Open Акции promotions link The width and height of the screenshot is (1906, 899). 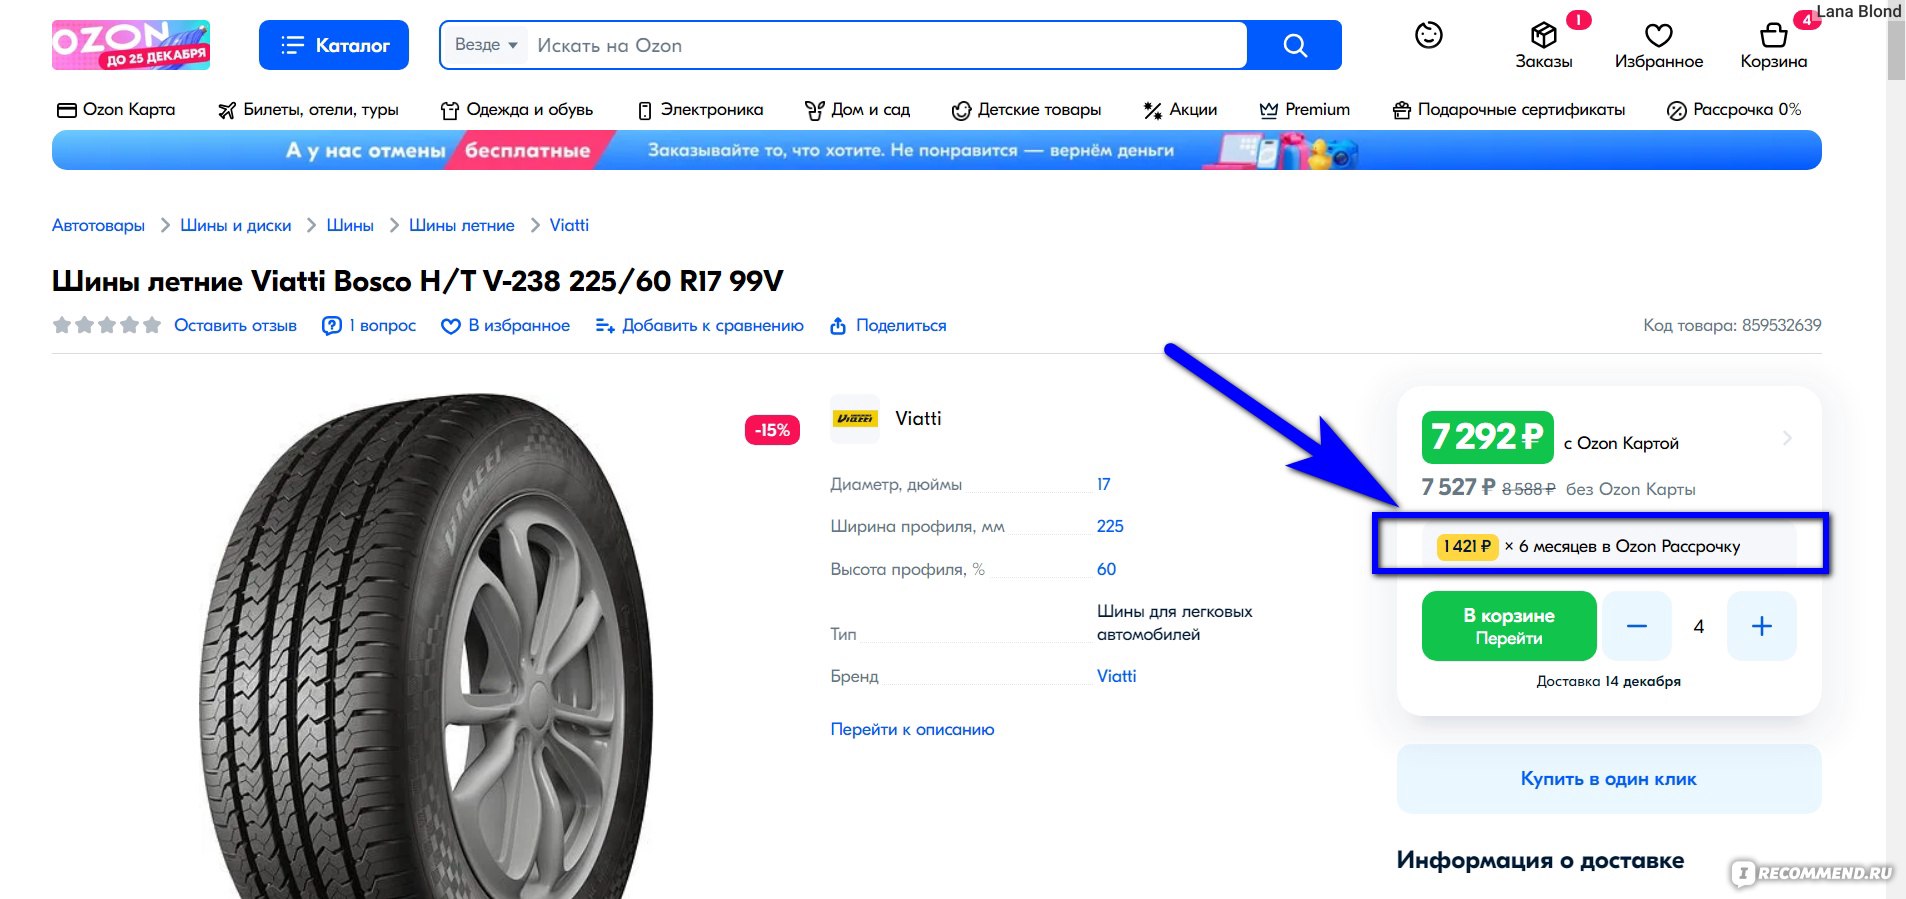1180,110
